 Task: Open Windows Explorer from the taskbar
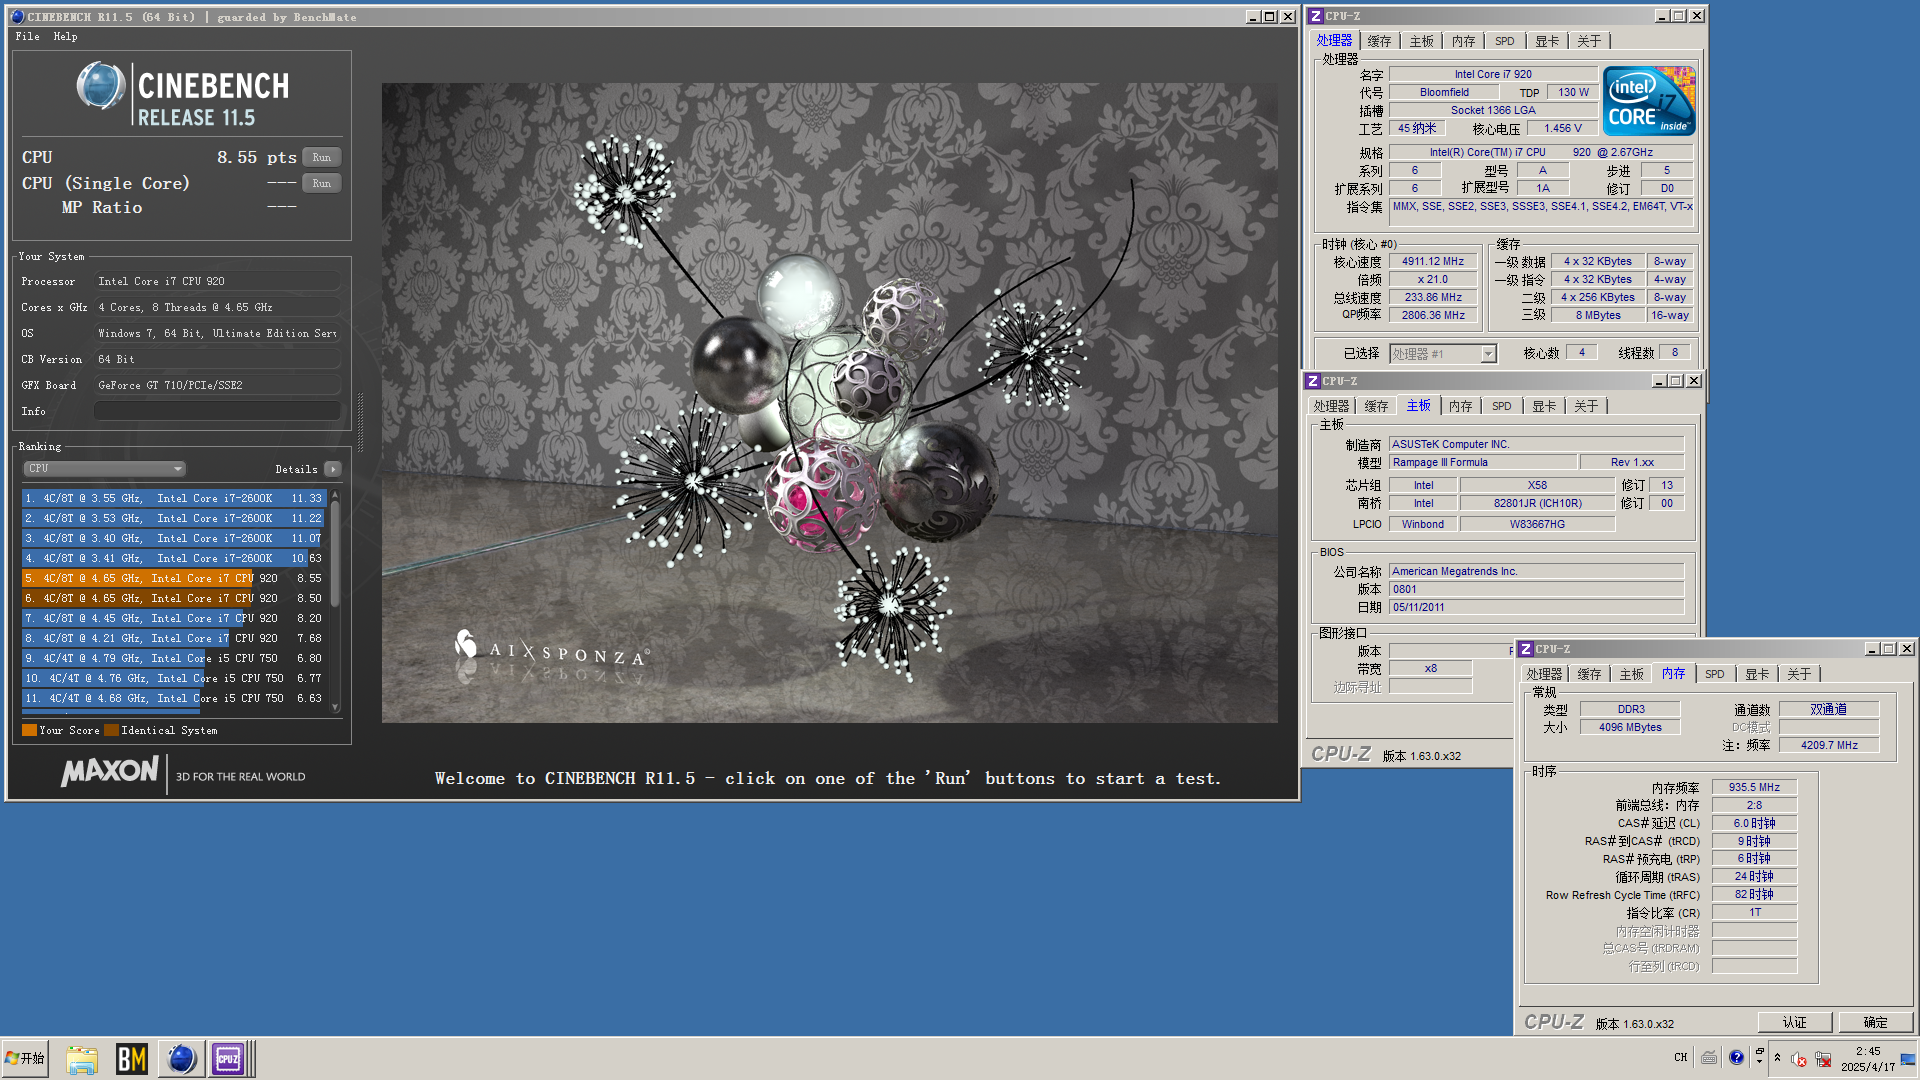point(82,1059)
